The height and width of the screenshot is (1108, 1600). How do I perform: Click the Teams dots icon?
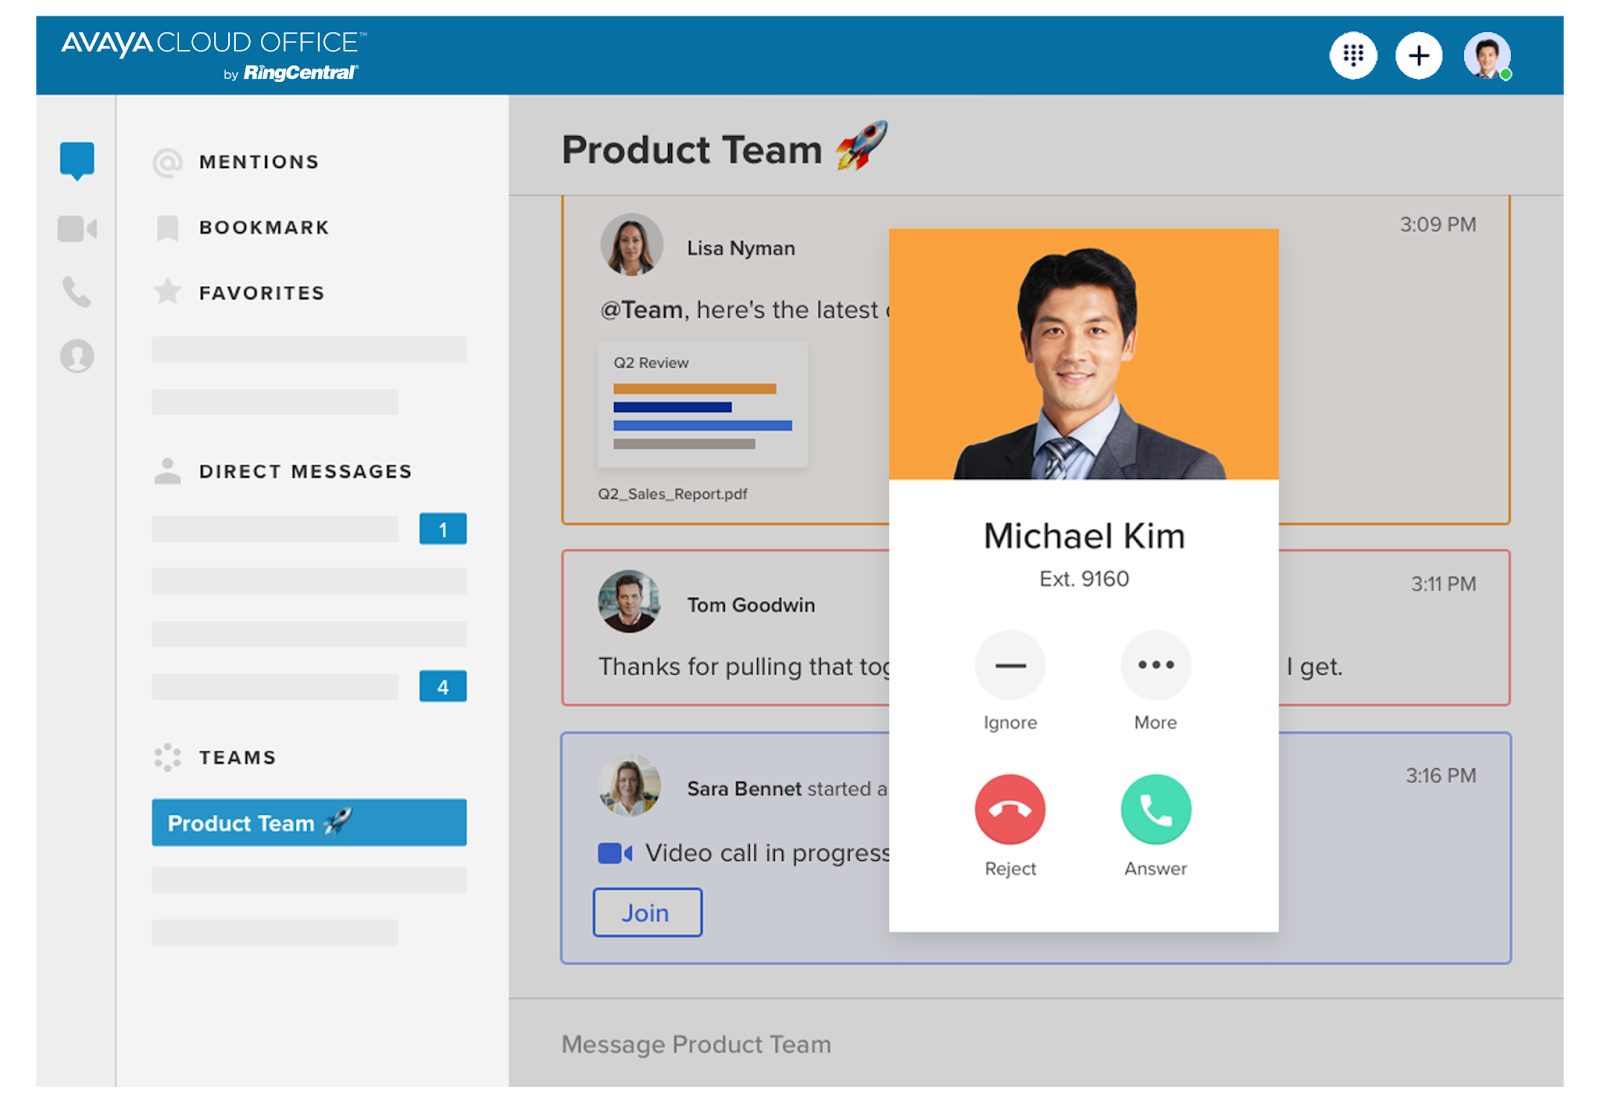pyautogui.click(x=168, y=757)
